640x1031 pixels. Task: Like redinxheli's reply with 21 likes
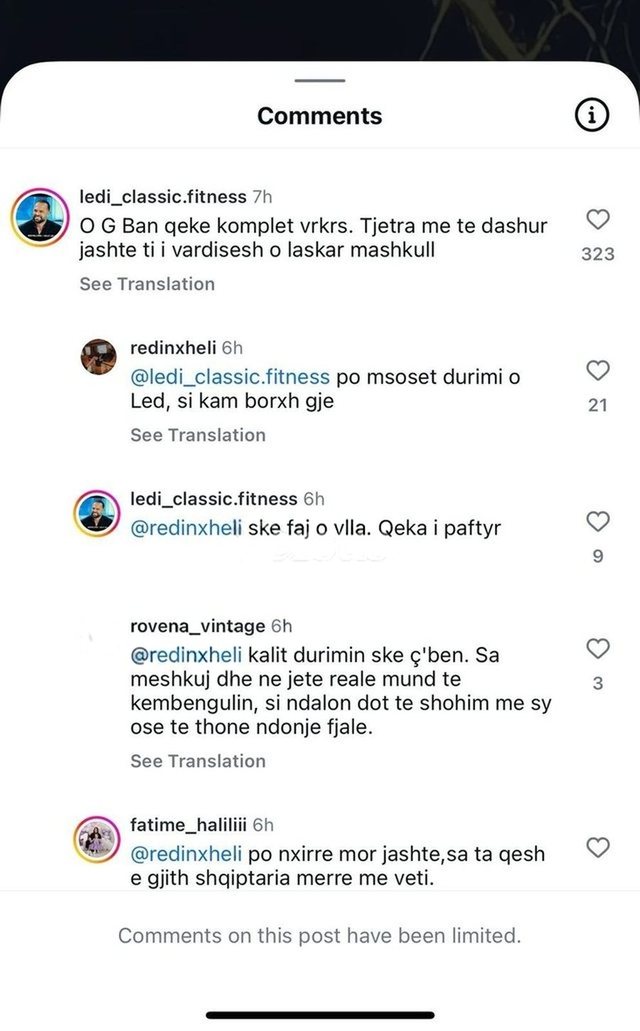(597, 371)
